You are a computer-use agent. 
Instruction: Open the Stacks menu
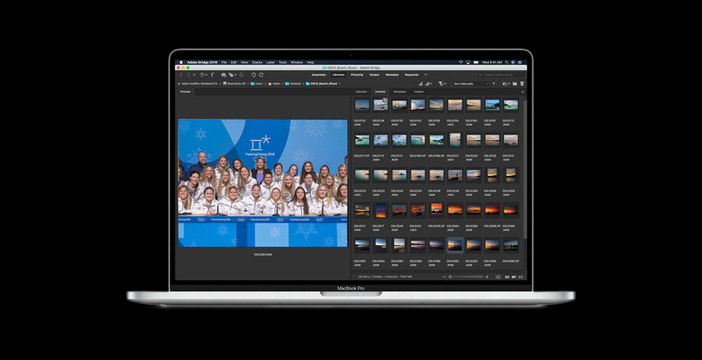[257, 62]
